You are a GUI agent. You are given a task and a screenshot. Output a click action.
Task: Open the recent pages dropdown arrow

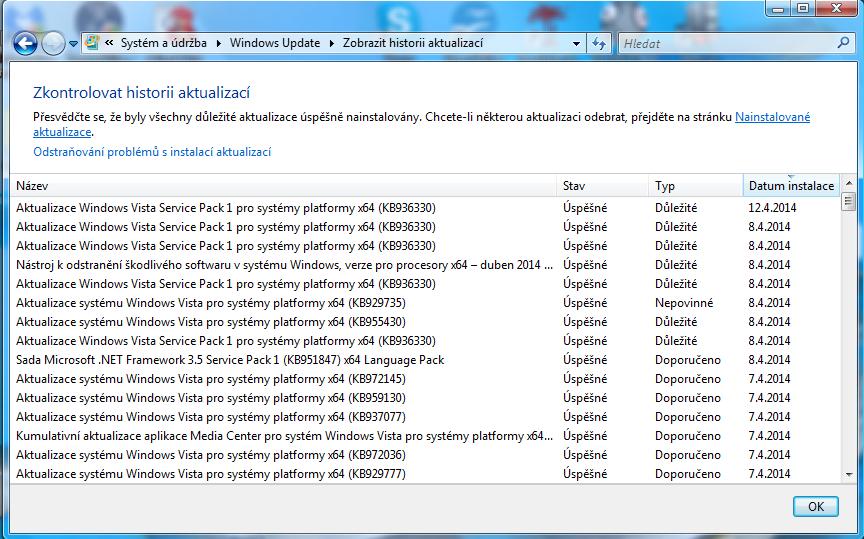[73, 44]
